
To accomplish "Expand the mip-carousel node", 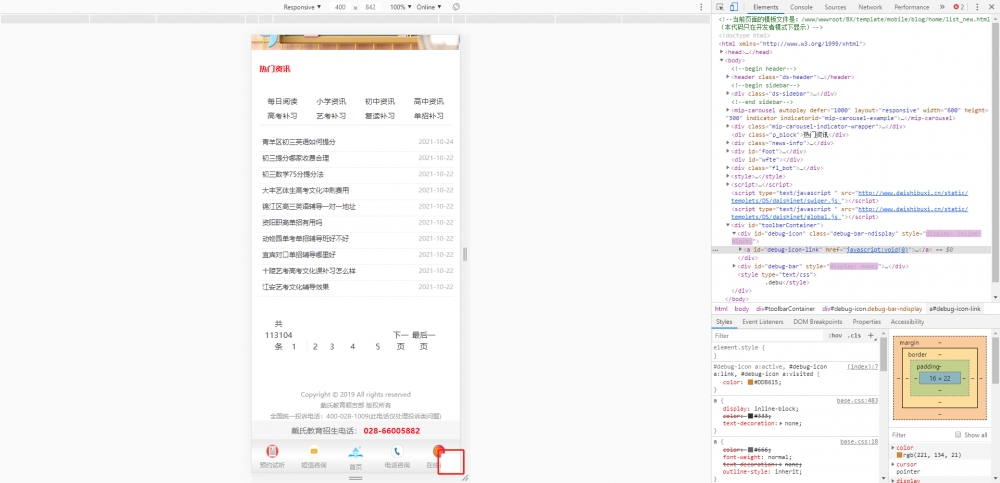I will click(728, 110).
